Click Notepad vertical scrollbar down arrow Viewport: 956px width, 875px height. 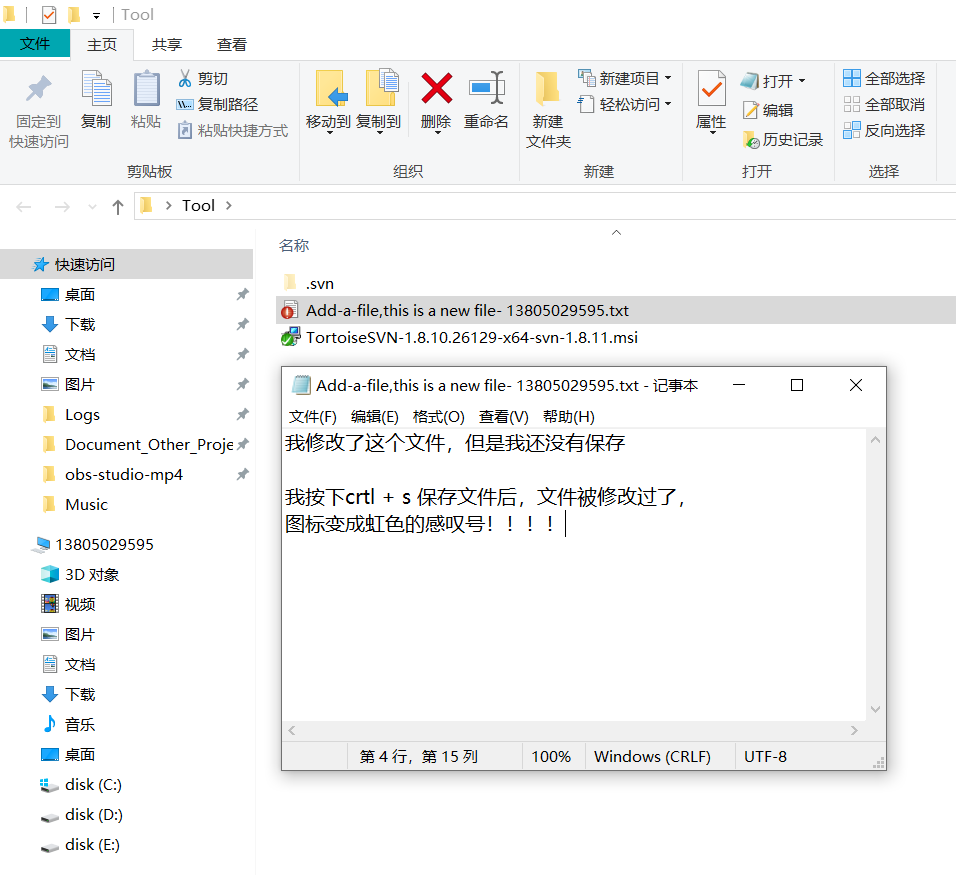click(x=876, y=709)
